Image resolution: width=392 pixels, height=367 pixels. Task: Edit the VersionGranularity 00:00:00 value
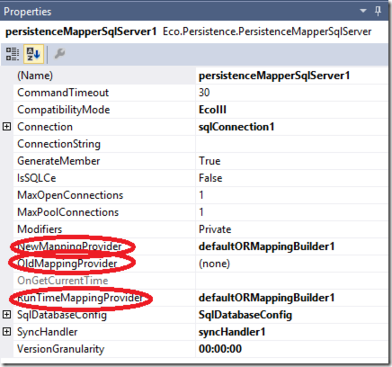[220, 349]
